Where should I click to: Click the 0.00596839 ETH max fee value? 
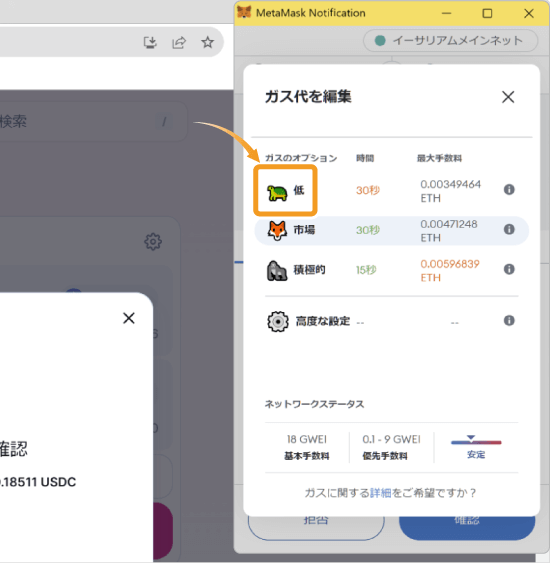pyautogui.click(x=450, y=271)
